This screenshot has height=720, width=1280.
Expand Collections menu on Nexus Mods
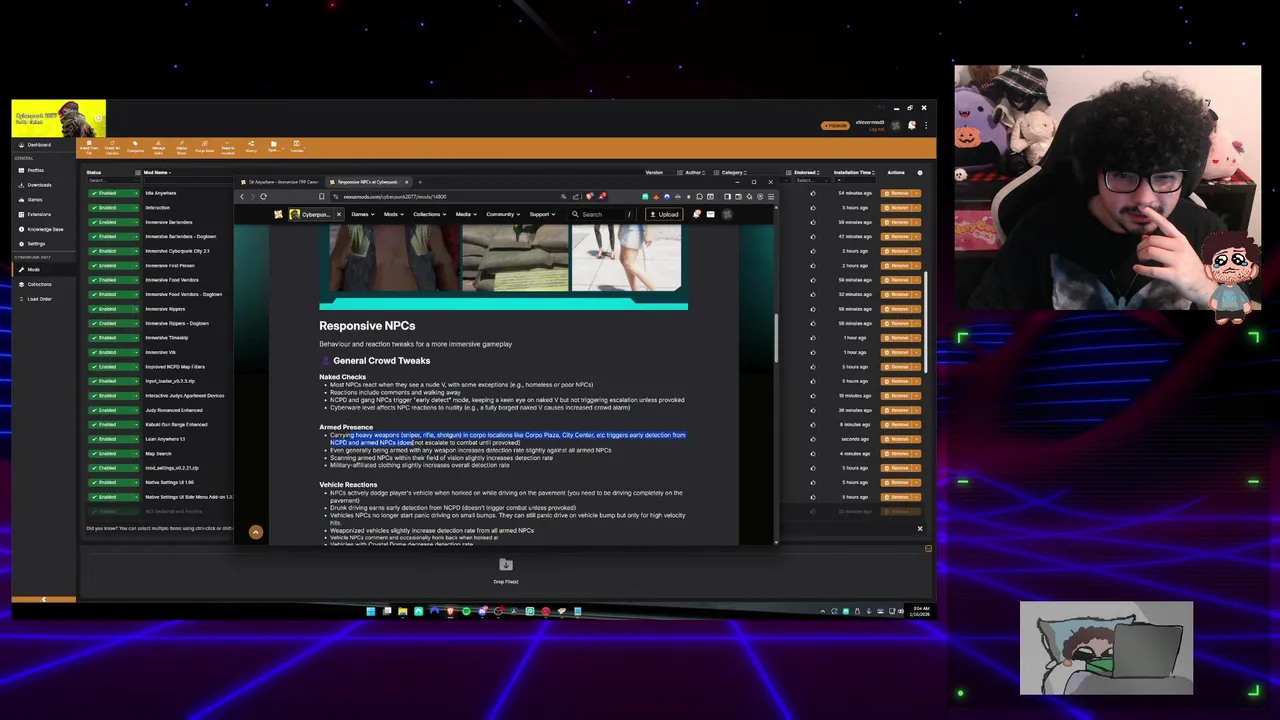point(429,214)
